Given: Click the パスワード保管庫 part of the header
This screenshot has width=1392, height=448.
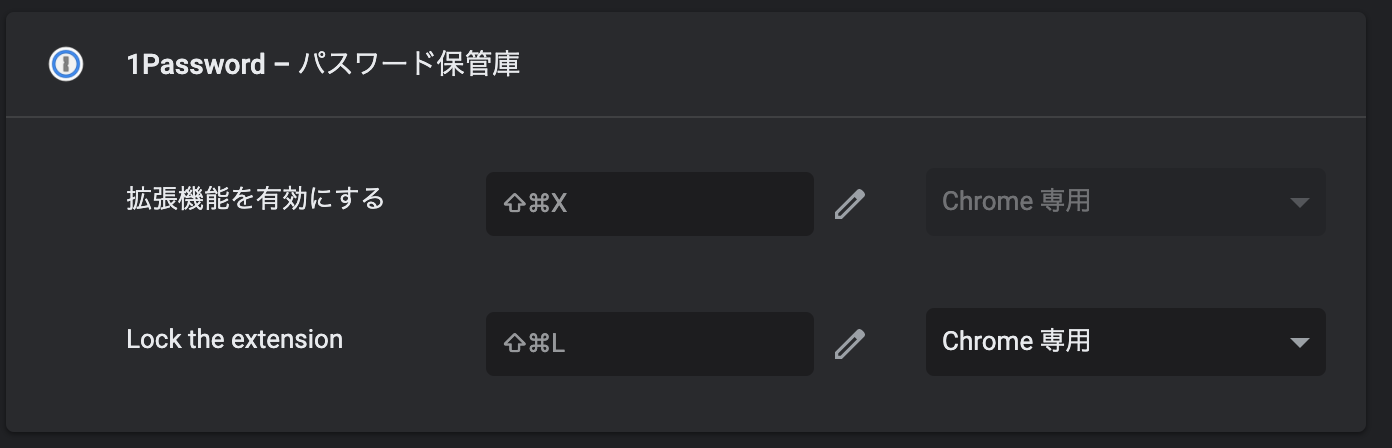Looking at the screenshot, I should pos(409,65).
